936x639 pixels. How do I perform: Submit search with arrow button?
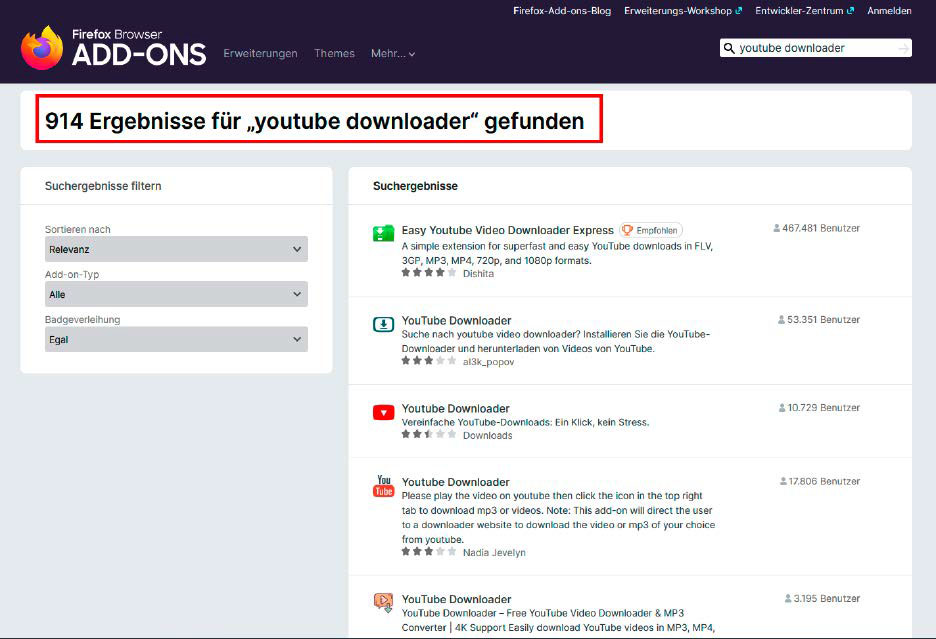904,48
